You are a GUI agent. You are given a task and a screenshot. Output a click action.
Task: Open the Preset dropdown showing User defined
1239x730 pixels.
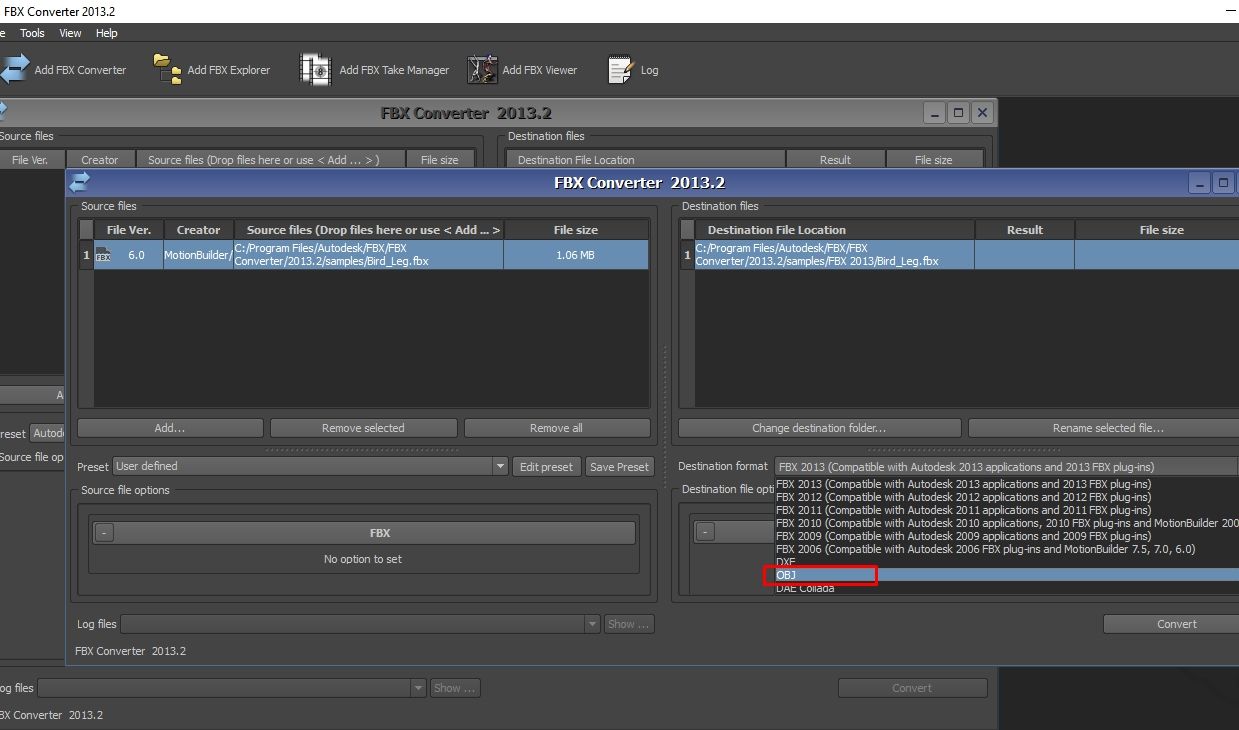click(x=500, y=466)
